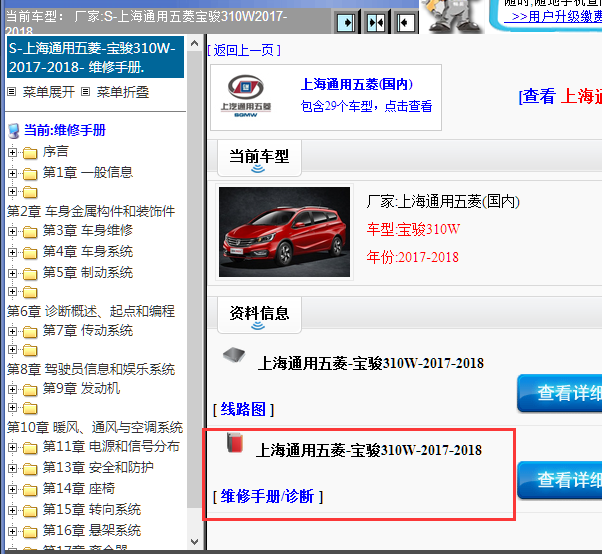Expand the 第14章 座椅 node
The width and height of the screenshot is (602, 554).
coord(12,489)
